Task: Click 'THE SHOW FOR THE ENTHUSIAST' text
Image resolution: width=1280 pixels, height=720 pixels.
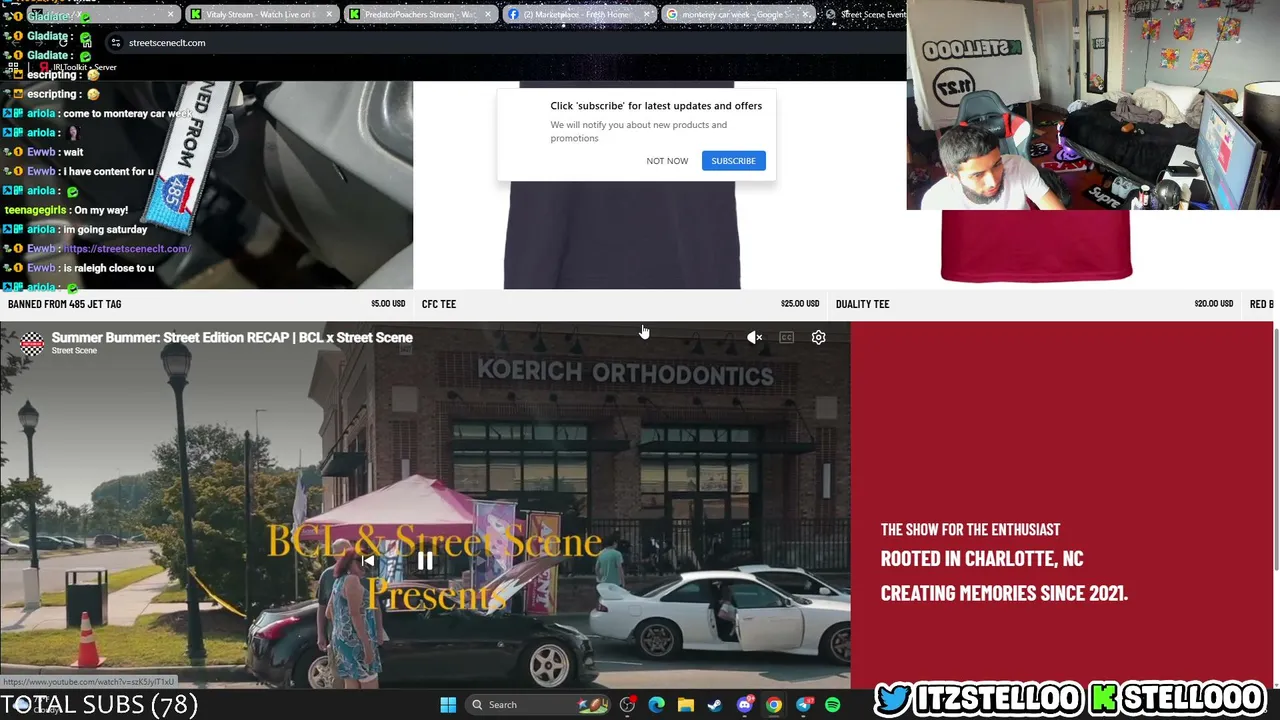Action: pos(970,530)
